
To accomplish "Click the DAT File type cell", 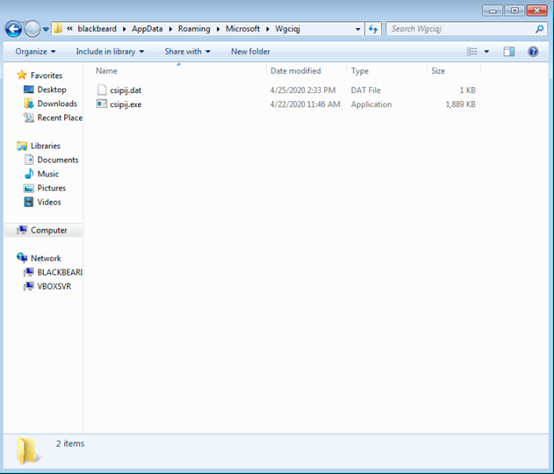I will pyautogui.click(x=366, y=90).
